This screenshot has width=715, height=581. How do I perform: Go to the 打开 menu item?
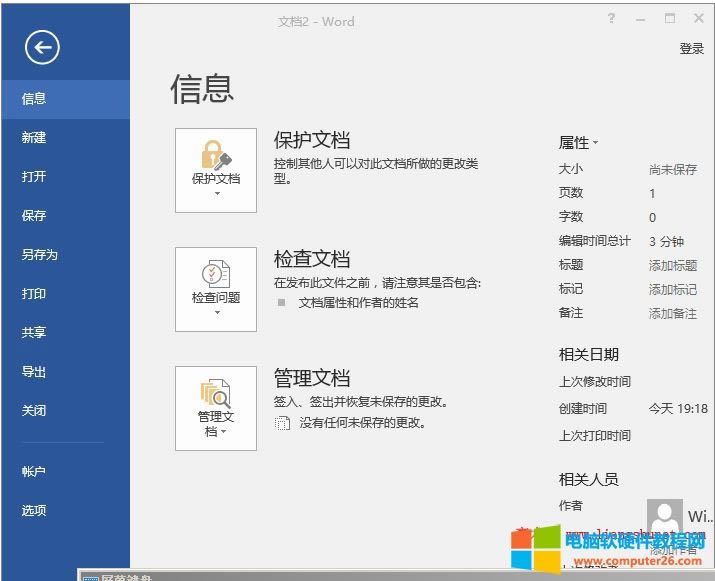[66, 176]
